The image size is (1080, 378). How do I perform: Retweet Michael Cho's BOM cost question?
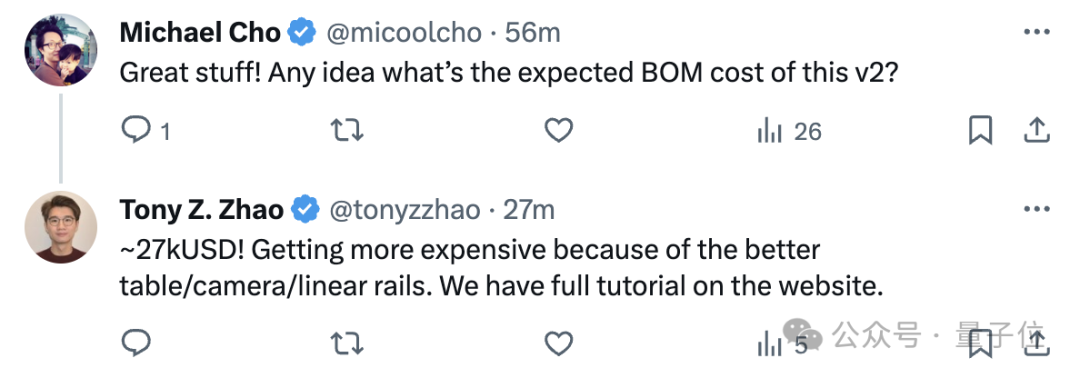point(347,130)
